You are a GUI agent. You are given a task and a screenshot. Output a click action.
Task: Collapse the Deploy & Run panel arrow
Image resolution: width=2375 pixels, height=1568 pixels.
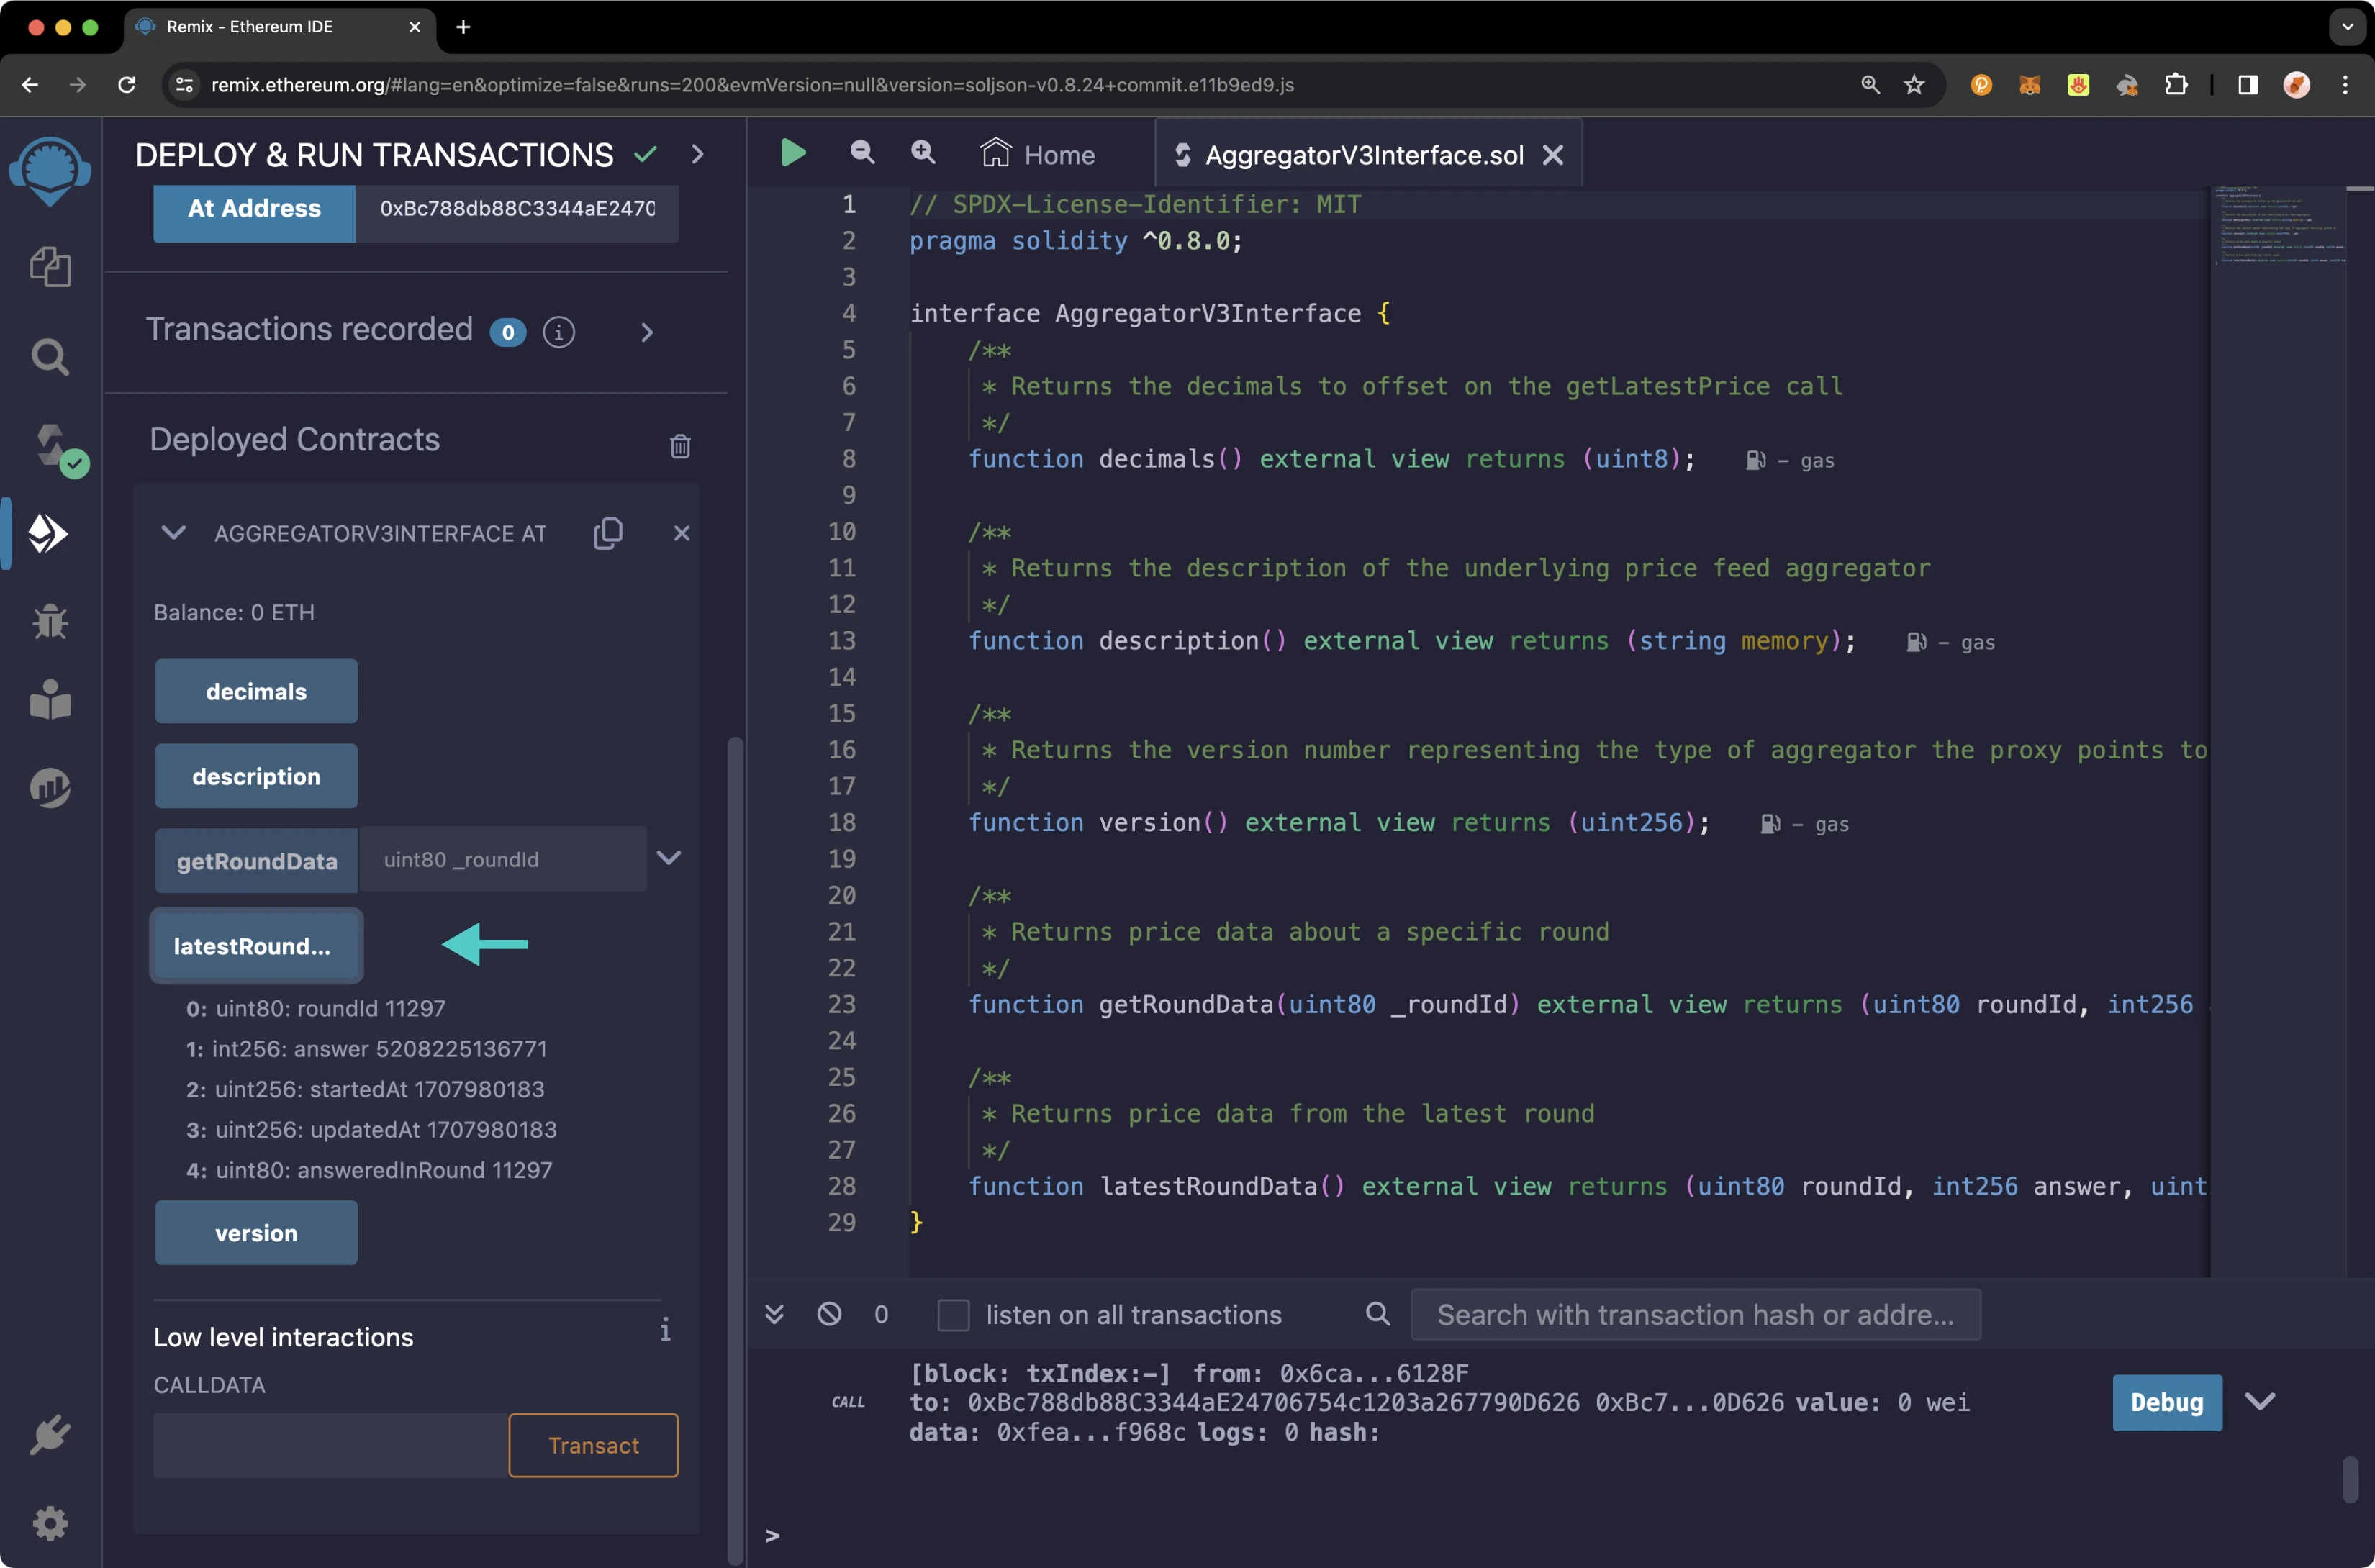click(x=698, y=154)
